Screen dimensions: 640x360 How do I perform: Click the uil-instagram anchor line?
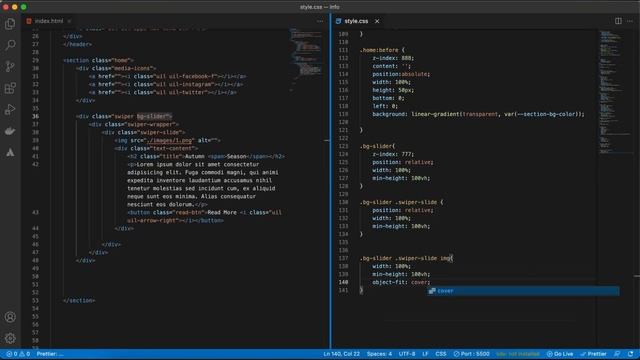click(x=166, y=84)
